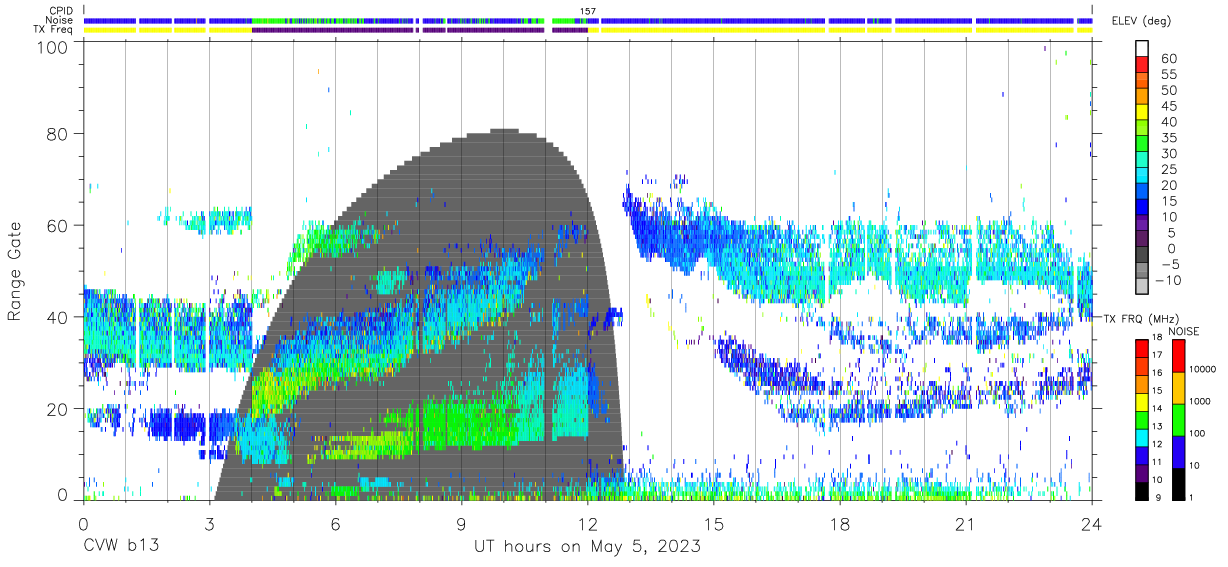Image resolution: width=1228 pixels, height=567 pixels.
Task: Click the "25" label on the ELEV colorbar
Action: [x=1169, y=169]
